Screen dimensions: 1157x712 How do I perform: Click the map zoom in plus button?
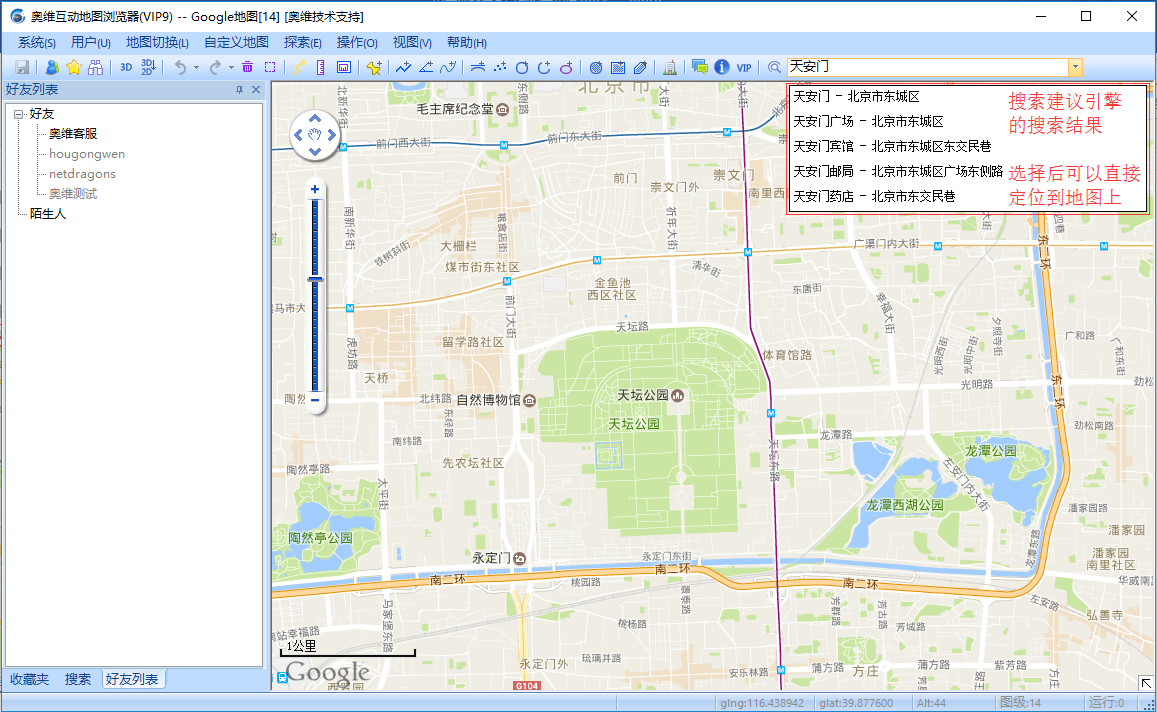coord(315,190)
